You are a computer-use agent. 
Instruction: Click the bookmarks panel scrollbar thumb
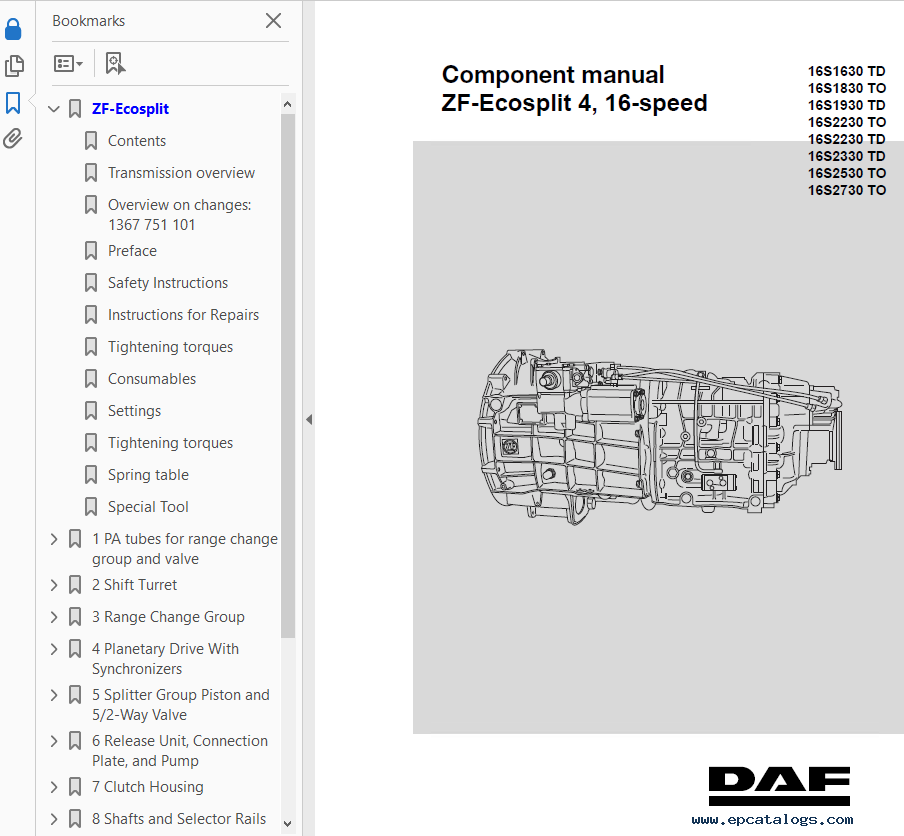pos(288,375)
